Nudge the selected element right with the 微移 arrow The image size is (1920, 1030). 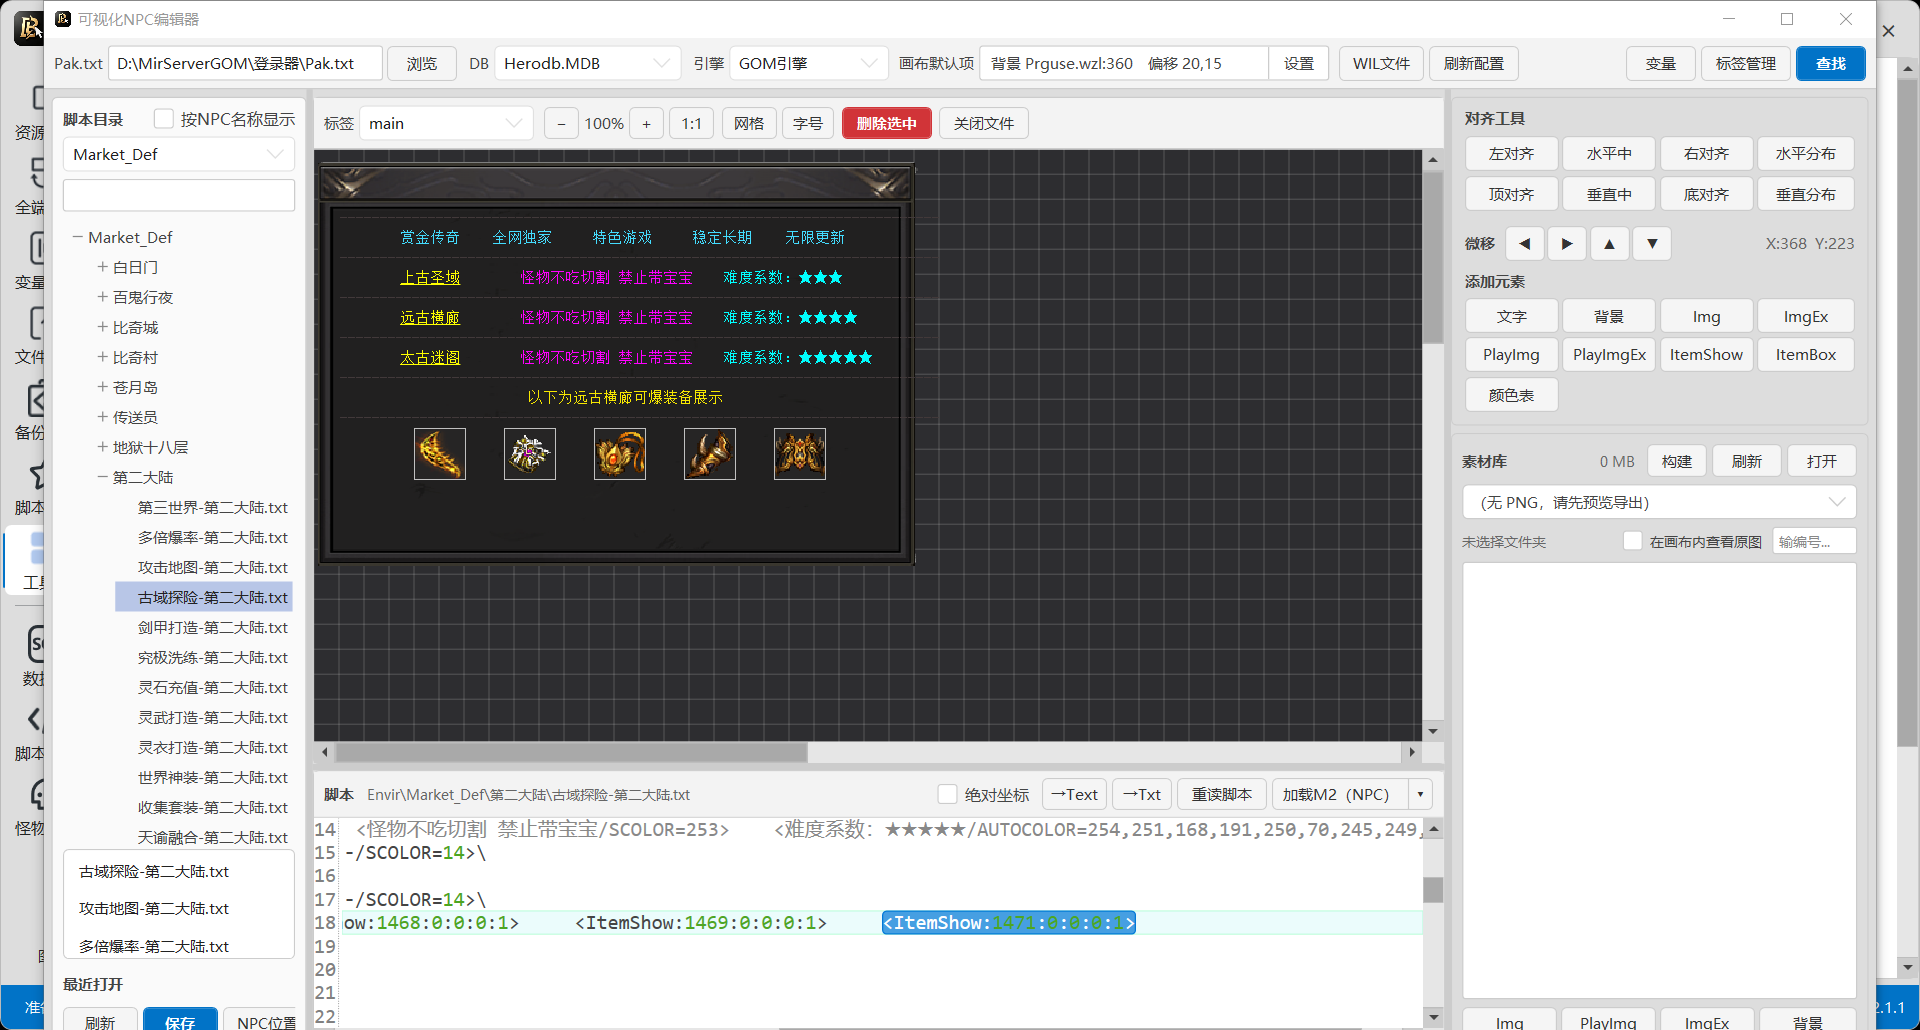1567,244
